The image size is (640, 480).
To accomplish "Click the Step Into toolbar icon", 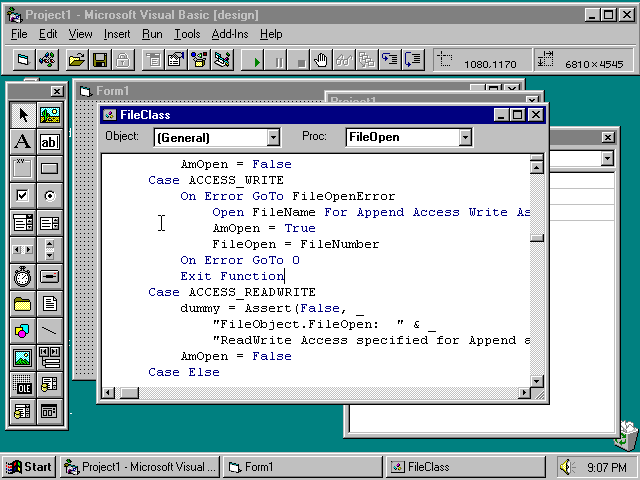I will pyautogui.click(x=390, y=61).
